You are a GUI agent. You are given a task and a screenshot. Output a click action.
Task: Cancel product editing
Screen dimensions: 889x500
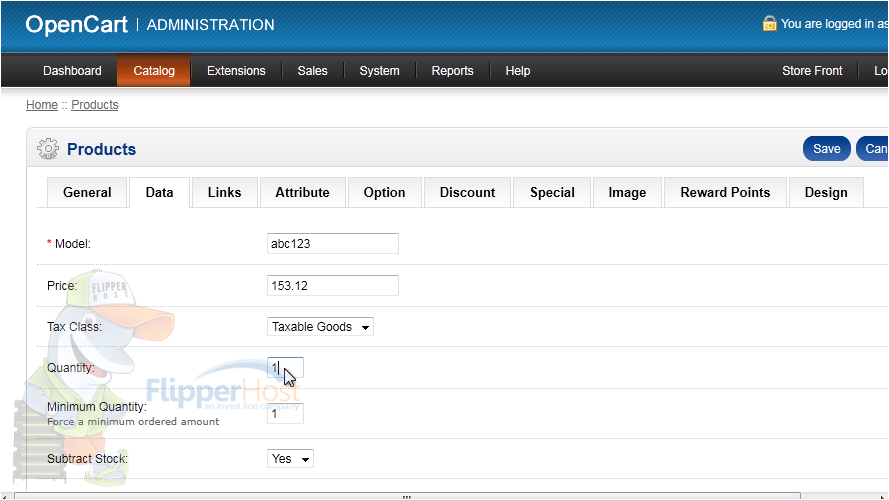coord(873,149)
